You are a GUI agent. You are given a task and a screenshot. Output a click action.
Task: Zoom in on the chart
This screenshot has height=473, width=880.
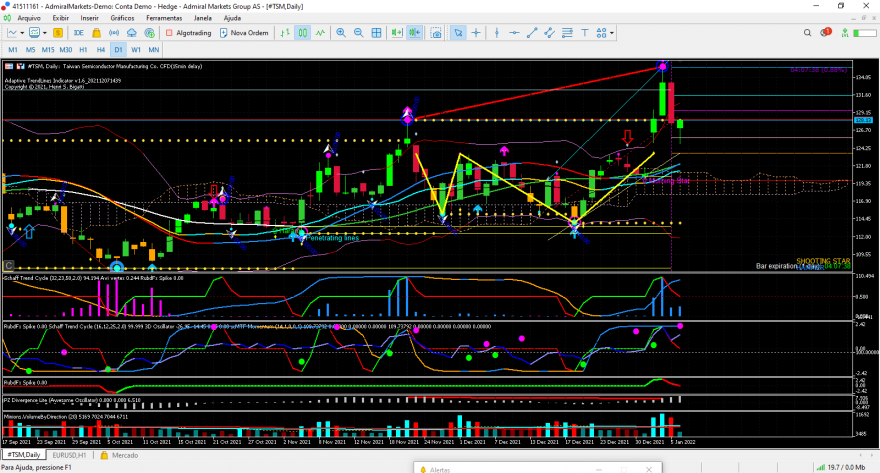tap(341, 32)
